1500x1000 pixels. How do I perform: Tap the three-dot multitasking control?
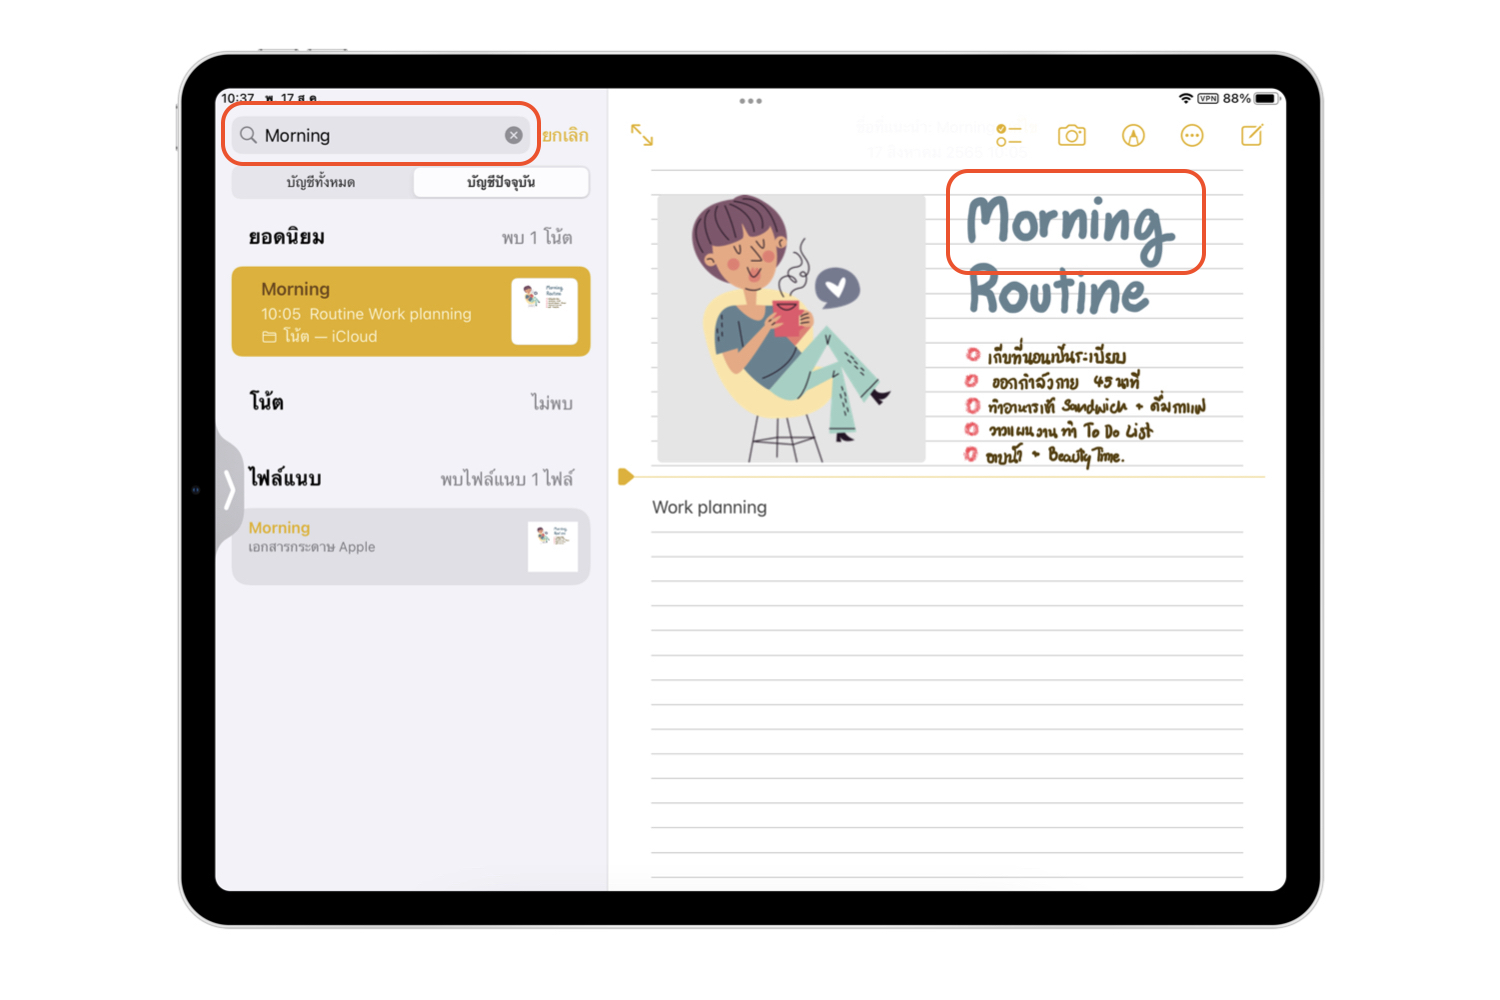[750, 101]
